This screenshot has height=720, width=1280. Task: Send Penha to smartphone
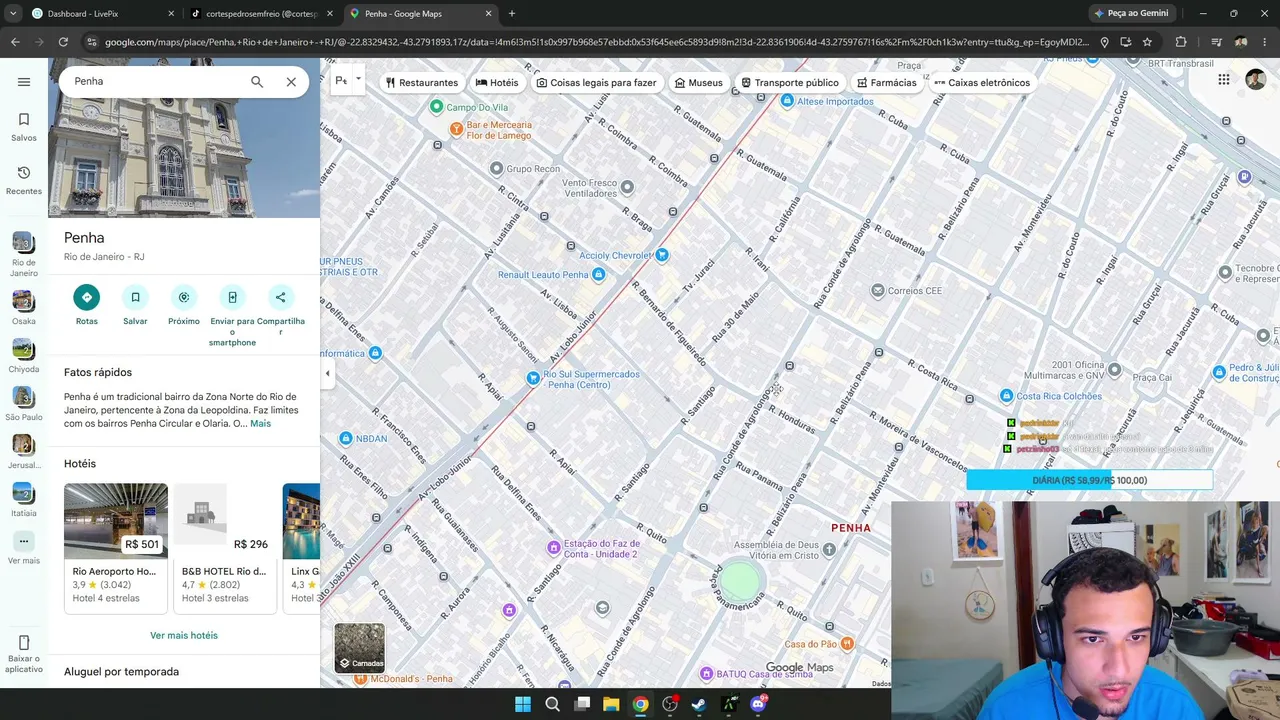(232, 315)
